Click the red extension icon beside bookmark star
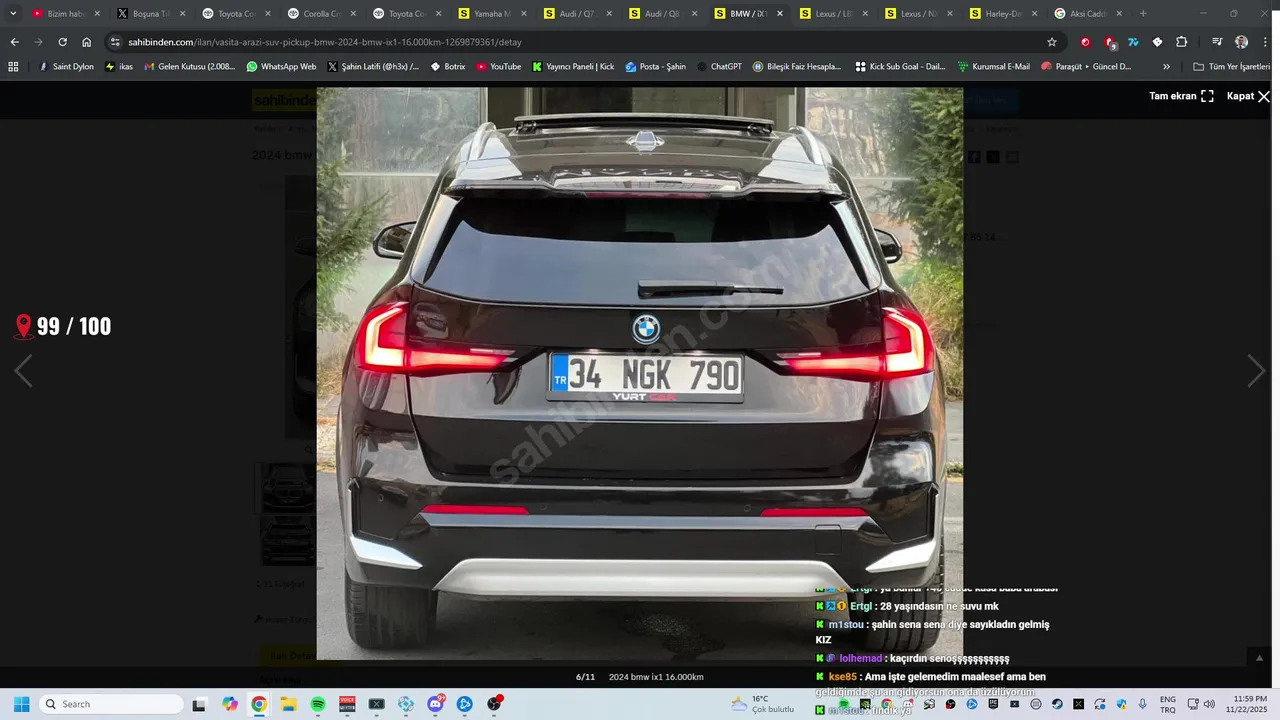 click(x=1085, y=42)
